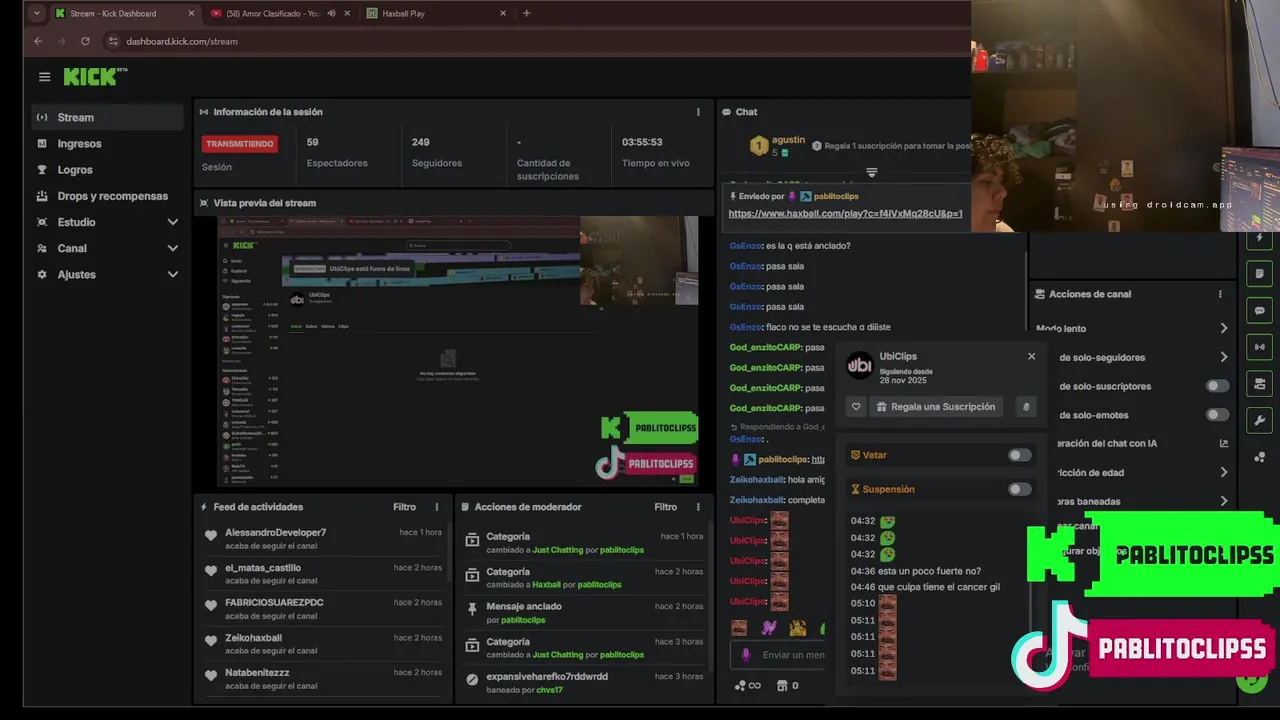Open chvs17 moderator link
1280x720 pixels.
(549, 690)
